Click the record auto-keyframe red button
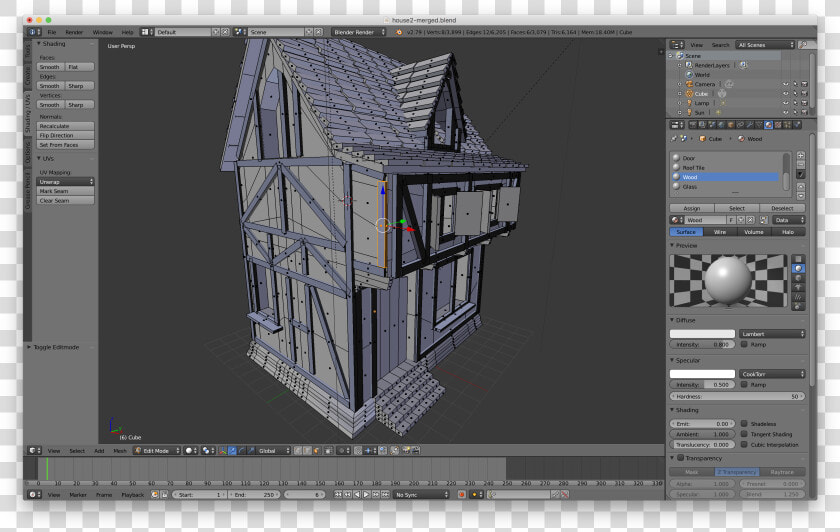This screenshot has height=532, width=840. pyautogui.click(x=461, y=494)
